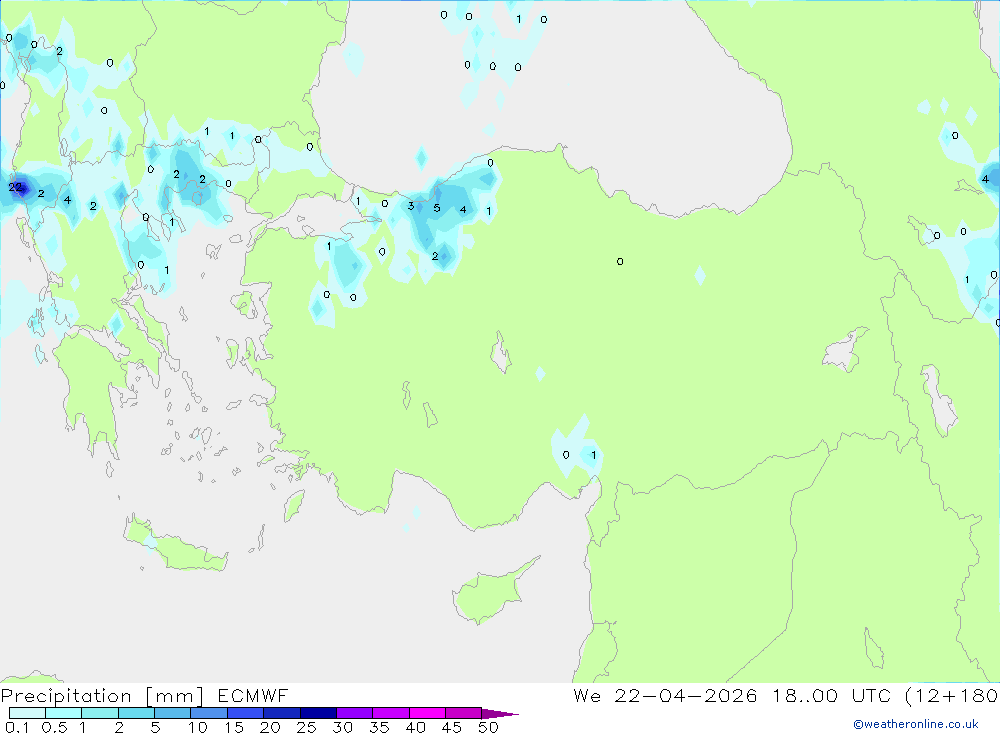Click the '0.5' legend scale label
This screenshot has width=1000, height=733.
[54, 727]
